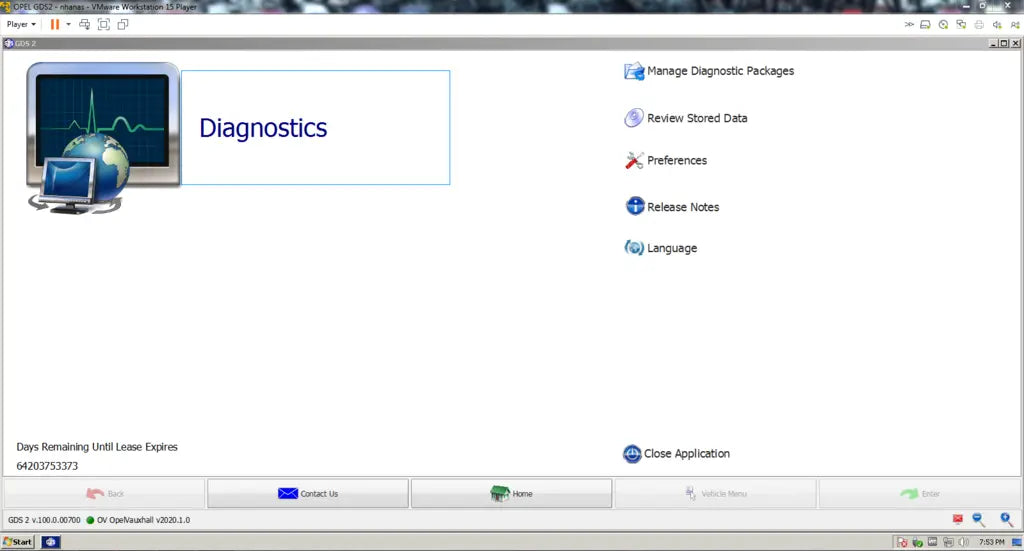Click the sound card device icon
1024x551 pixels.
996,24
